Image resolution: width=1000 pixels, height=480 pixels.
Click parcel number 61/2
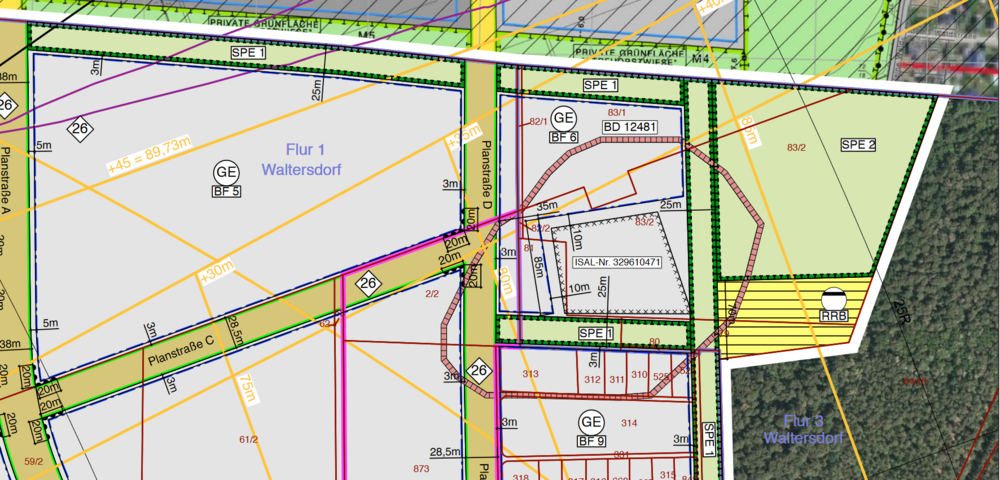(249, 439)
